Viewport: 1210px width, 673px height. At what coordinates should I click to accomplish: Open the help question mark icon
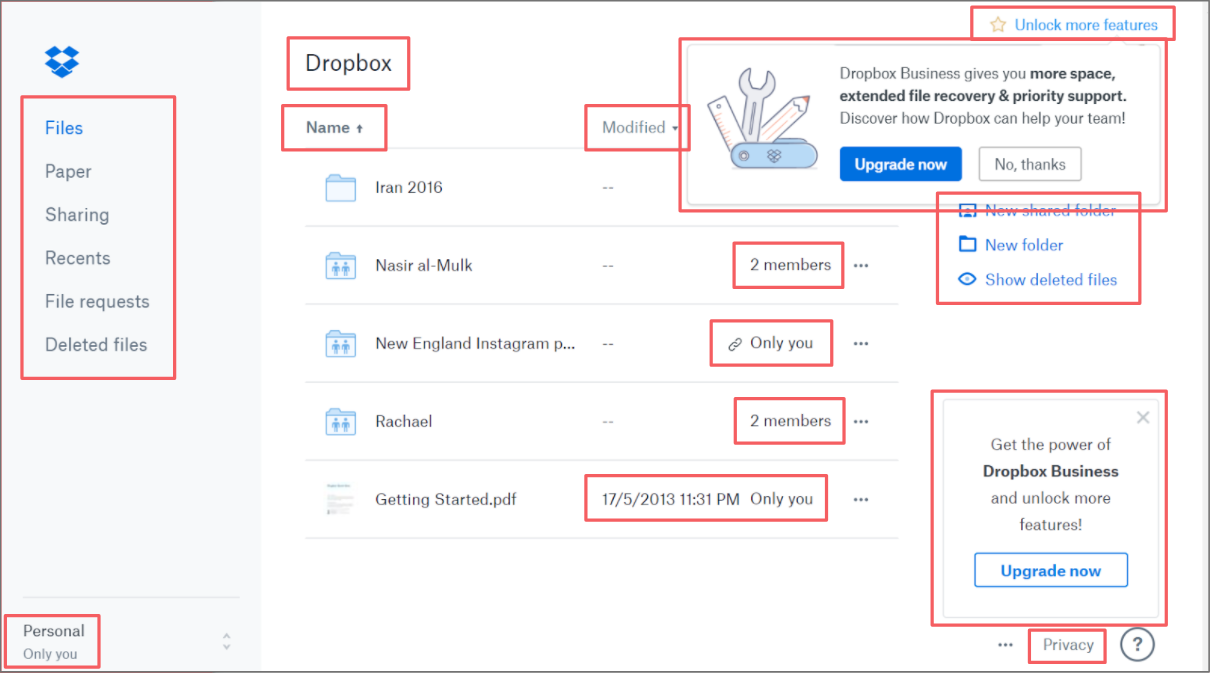pyautogui.click(x=1137, y=645)
